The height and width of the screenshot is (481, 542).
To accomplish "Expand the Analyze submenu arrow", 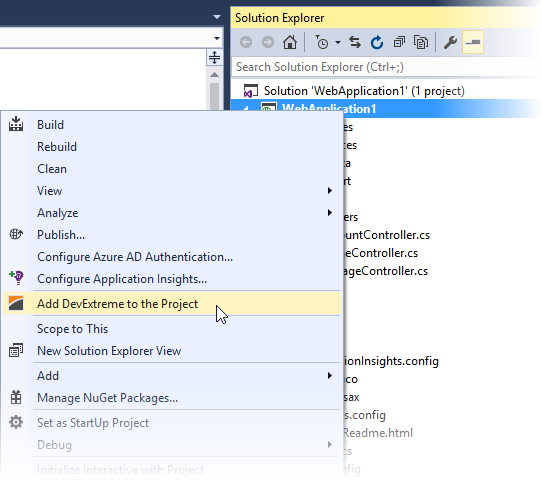I will click(330, 213).
